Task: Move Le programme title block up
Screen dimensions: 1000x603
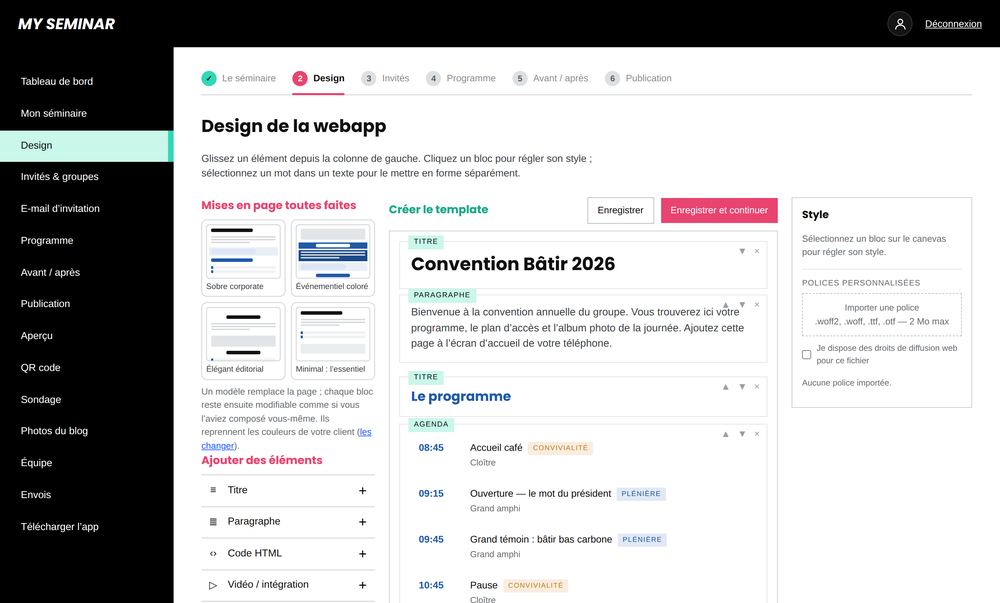Action: pyautogui.click(x=726, y=387)
